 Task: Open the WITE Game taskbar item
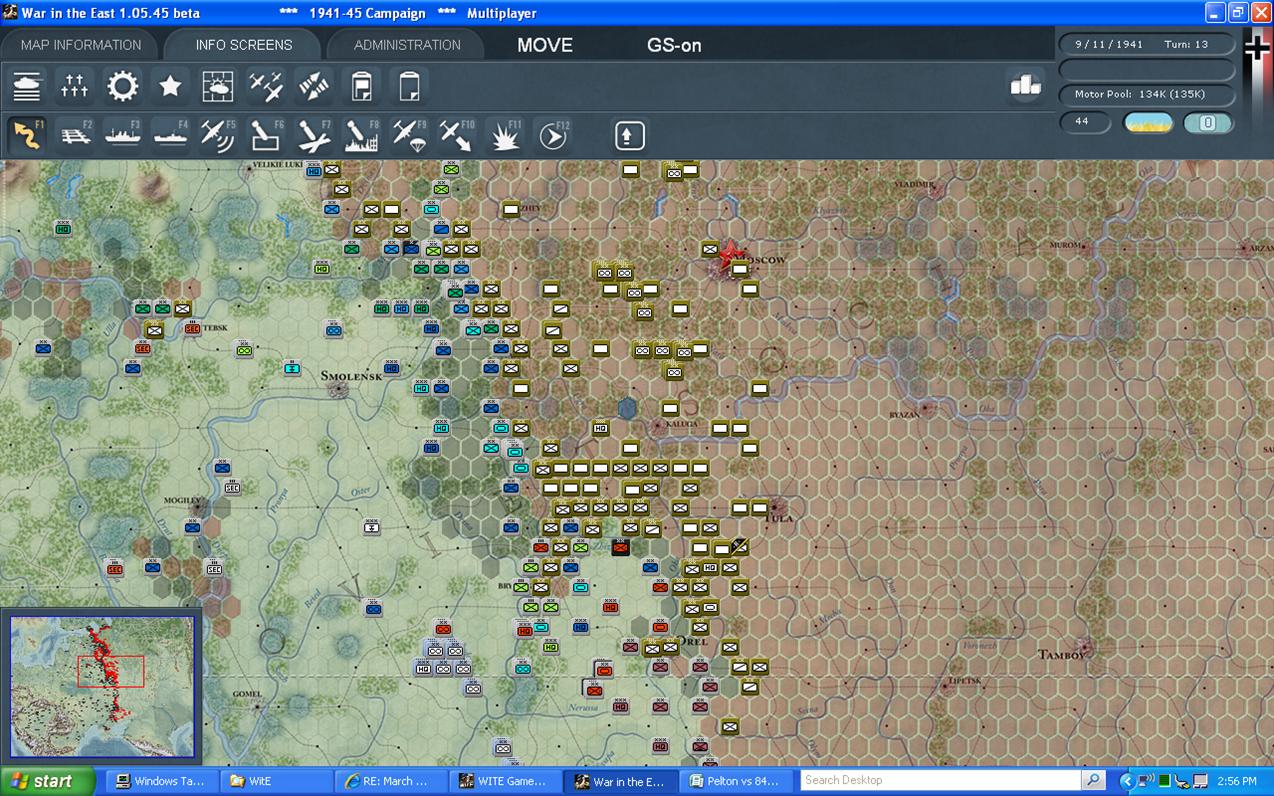[x=504, y=781]
